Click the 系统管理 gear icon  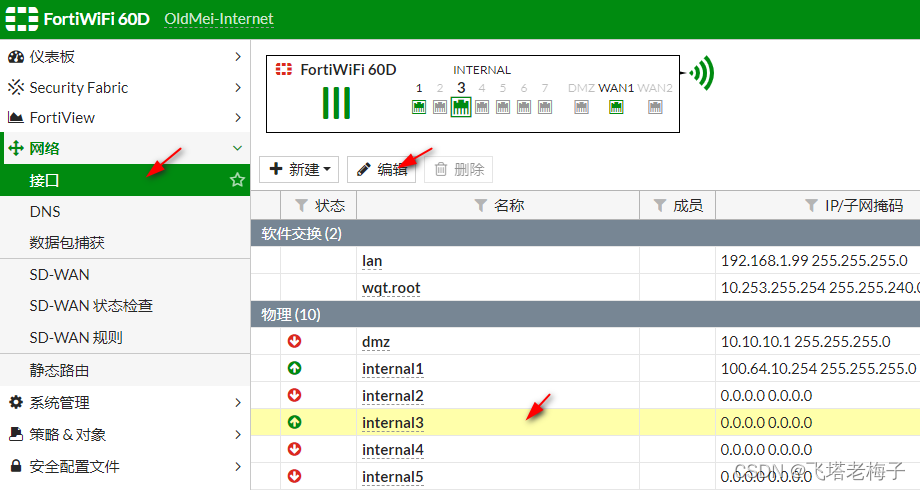[x=16, y=402]
